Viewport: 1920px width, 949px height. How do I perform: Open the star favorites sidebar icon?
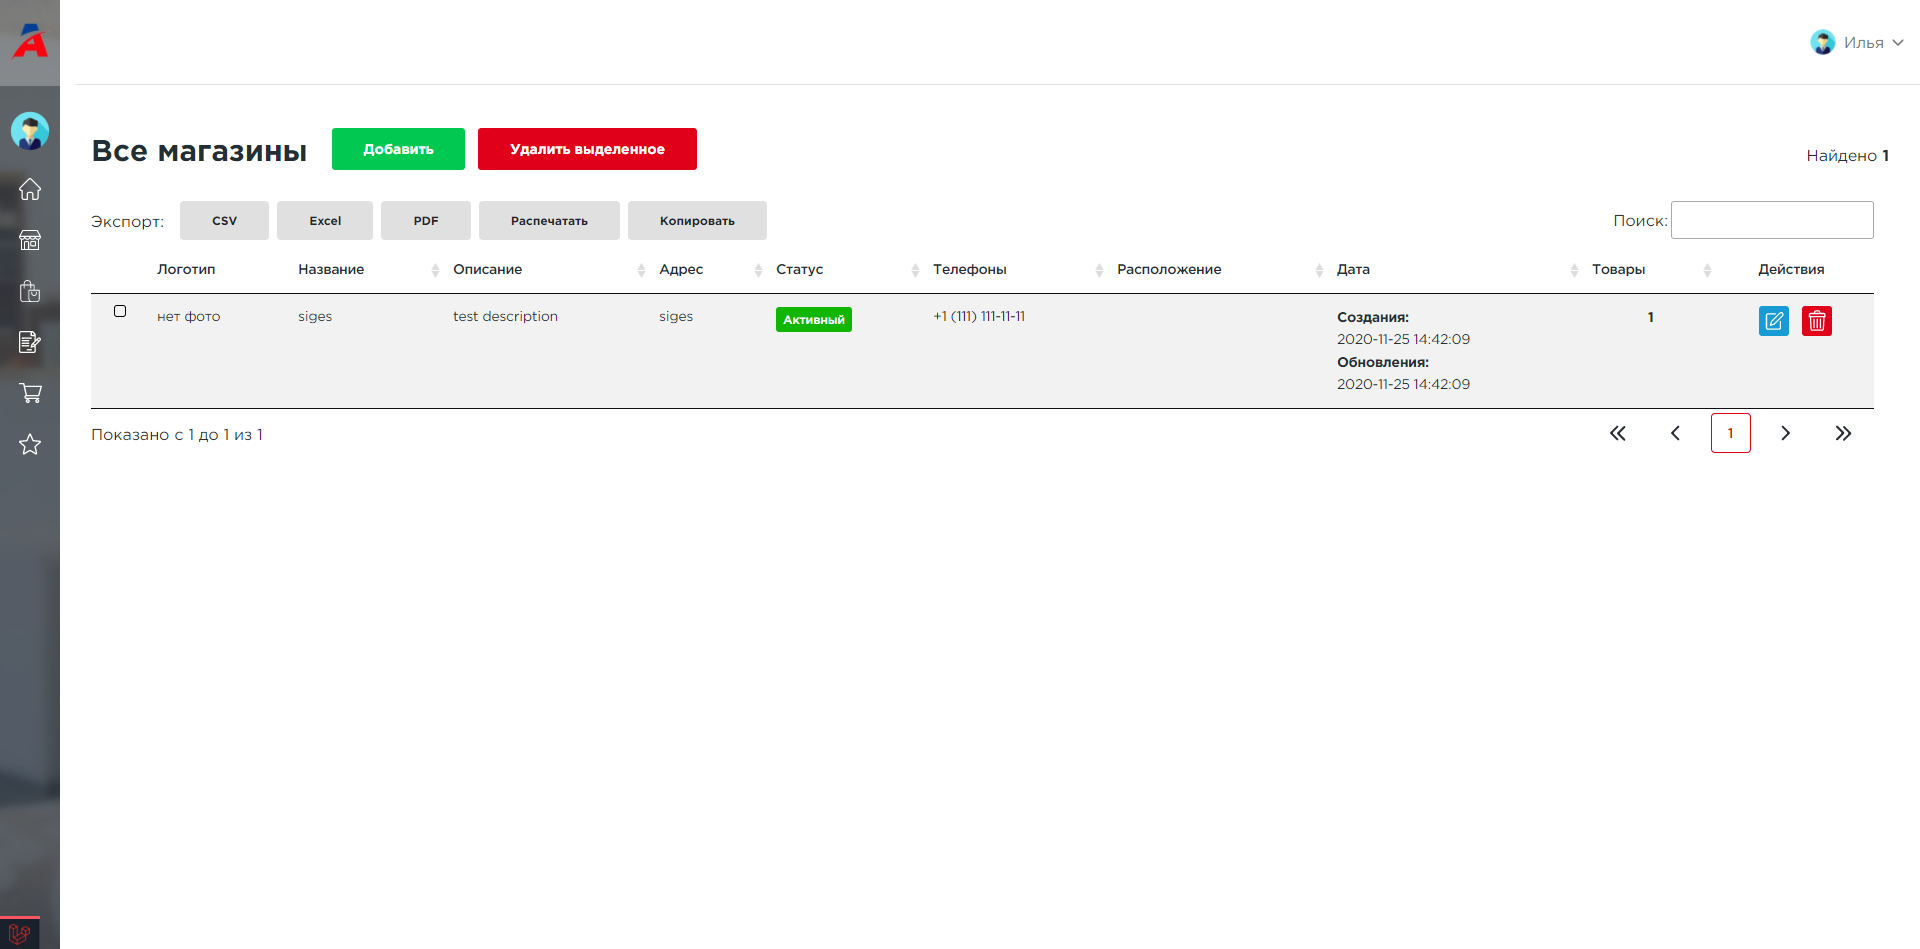click(30, 444)
